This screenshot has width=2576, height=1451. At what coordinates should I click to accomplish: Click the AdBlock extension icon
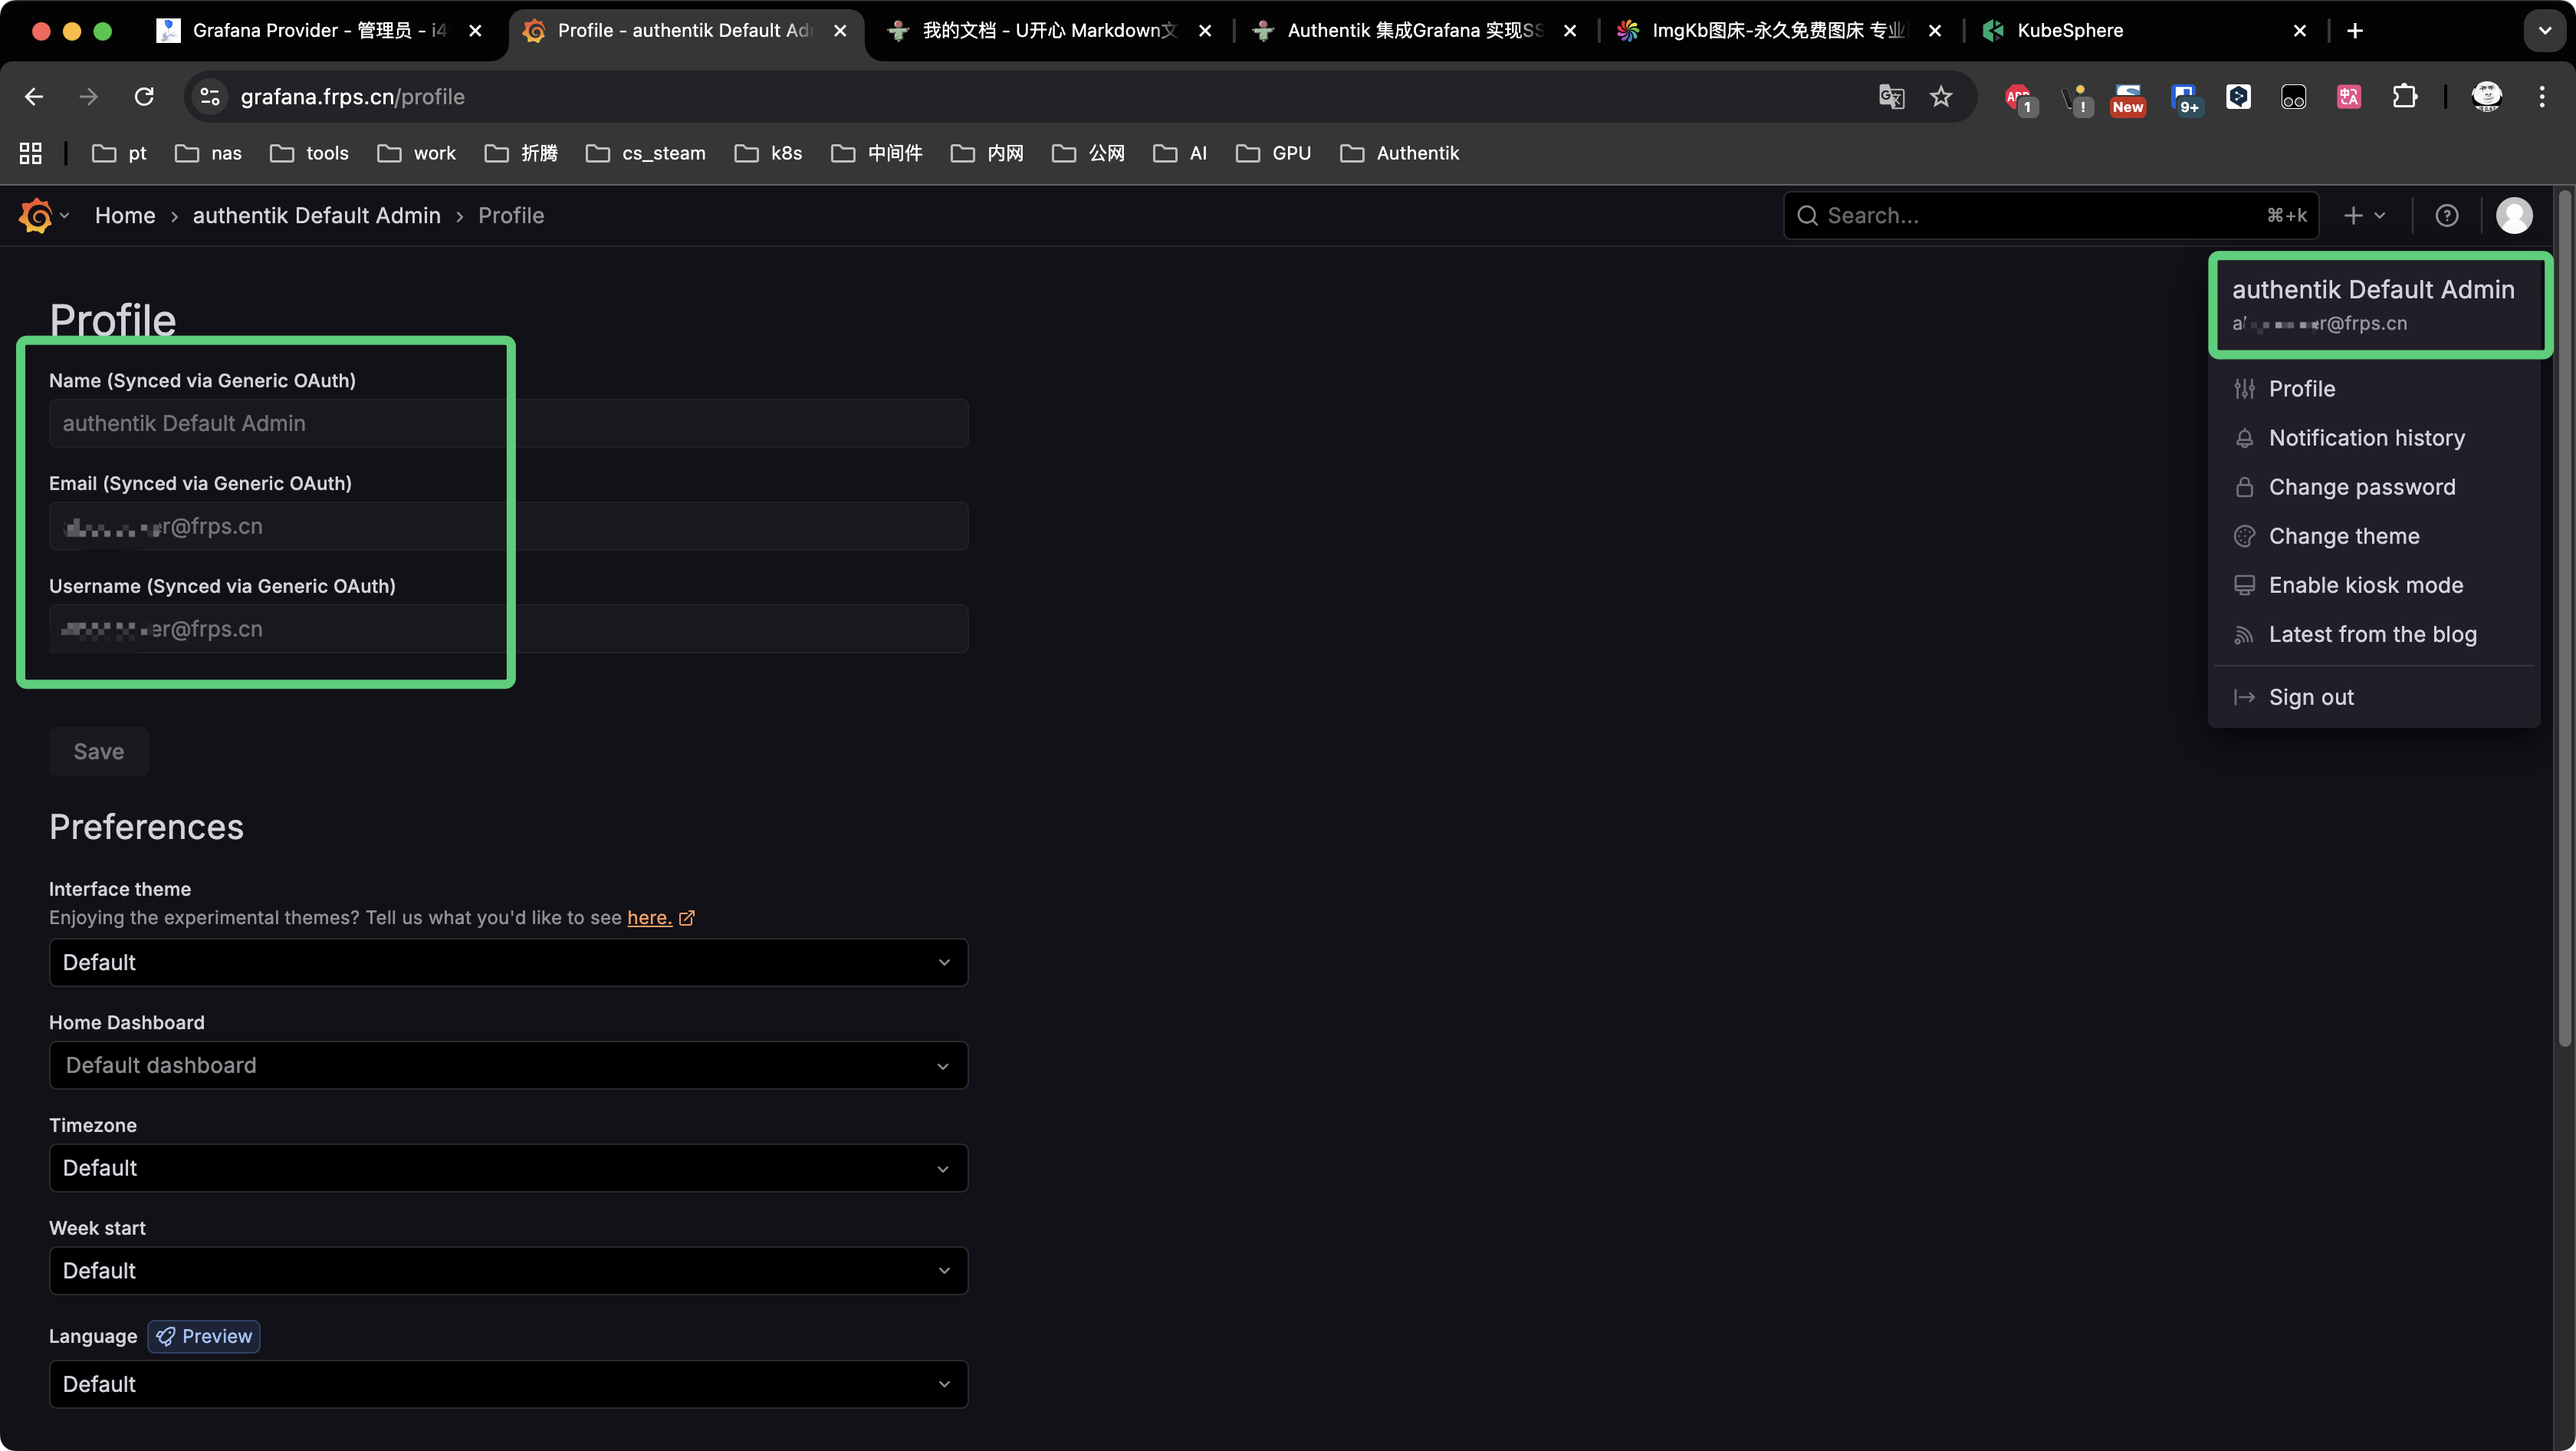[2018, 97]
